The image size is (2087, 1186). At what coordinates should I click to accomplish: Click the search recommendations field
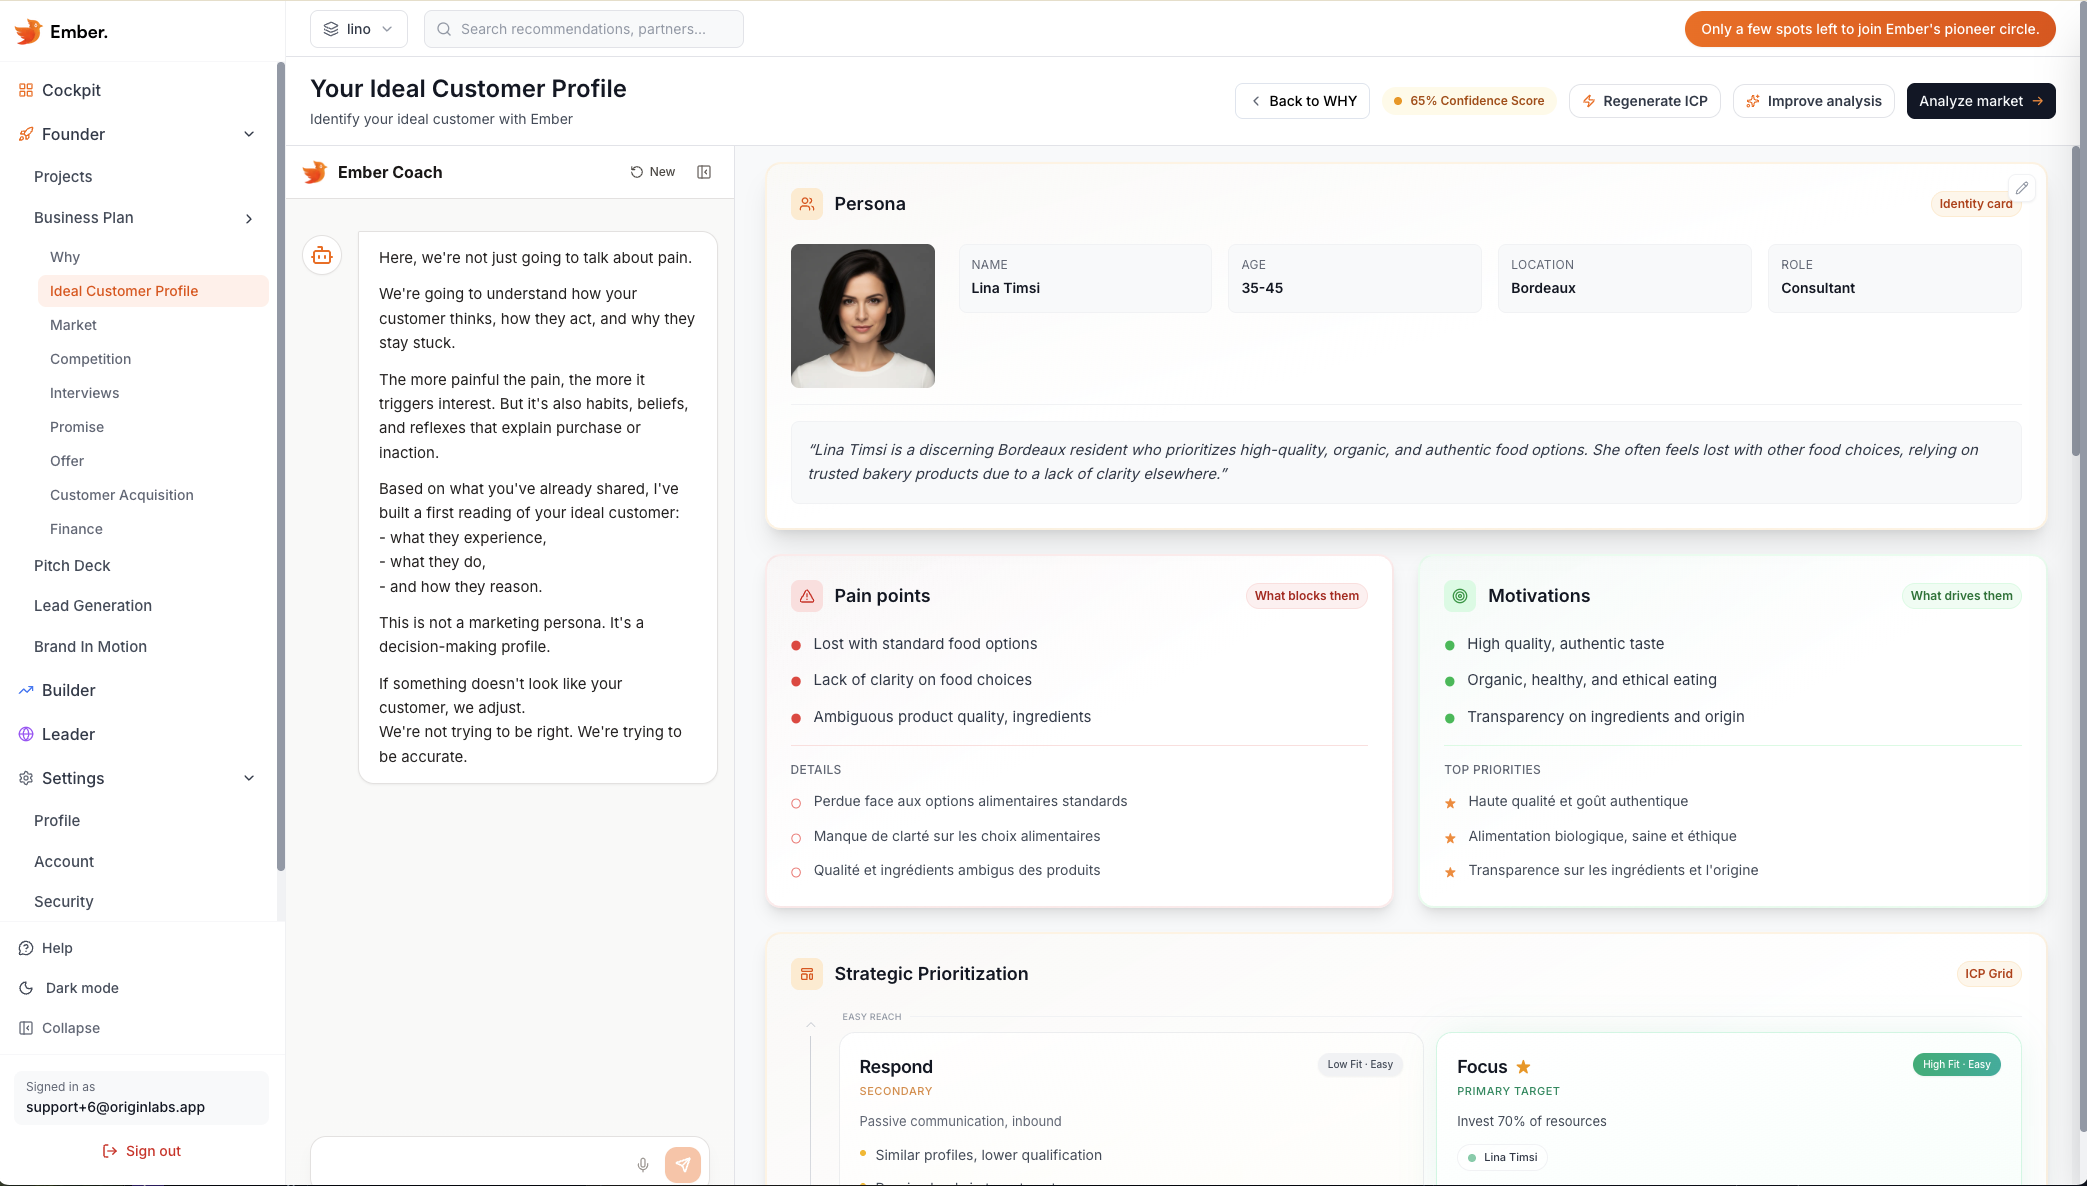pyautogui.click(x=583, y=29)
